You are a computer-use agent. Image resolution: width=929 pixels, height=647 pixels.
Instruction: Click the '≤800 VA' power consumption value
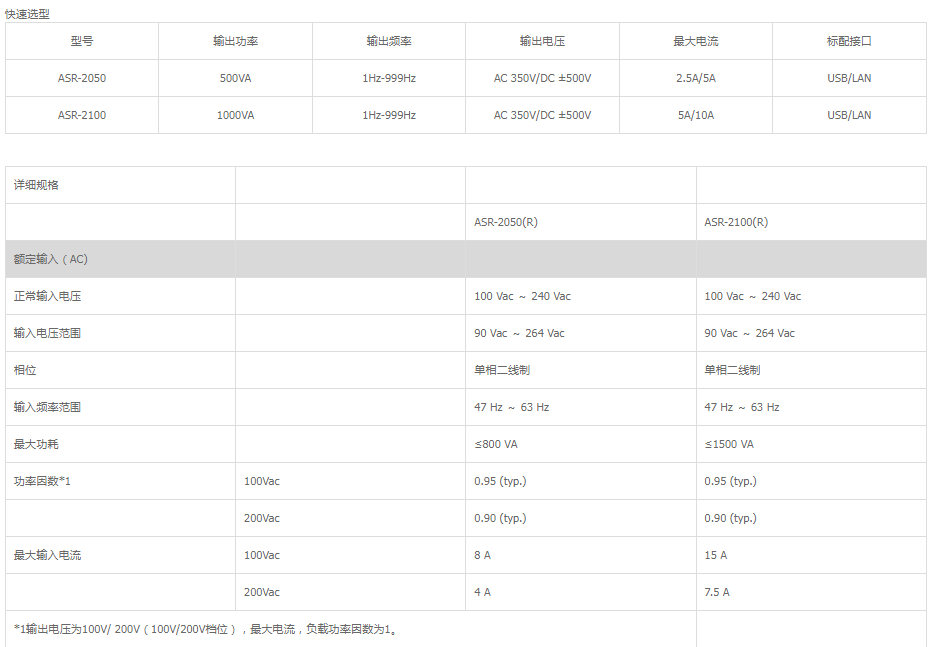coord(496,444)
